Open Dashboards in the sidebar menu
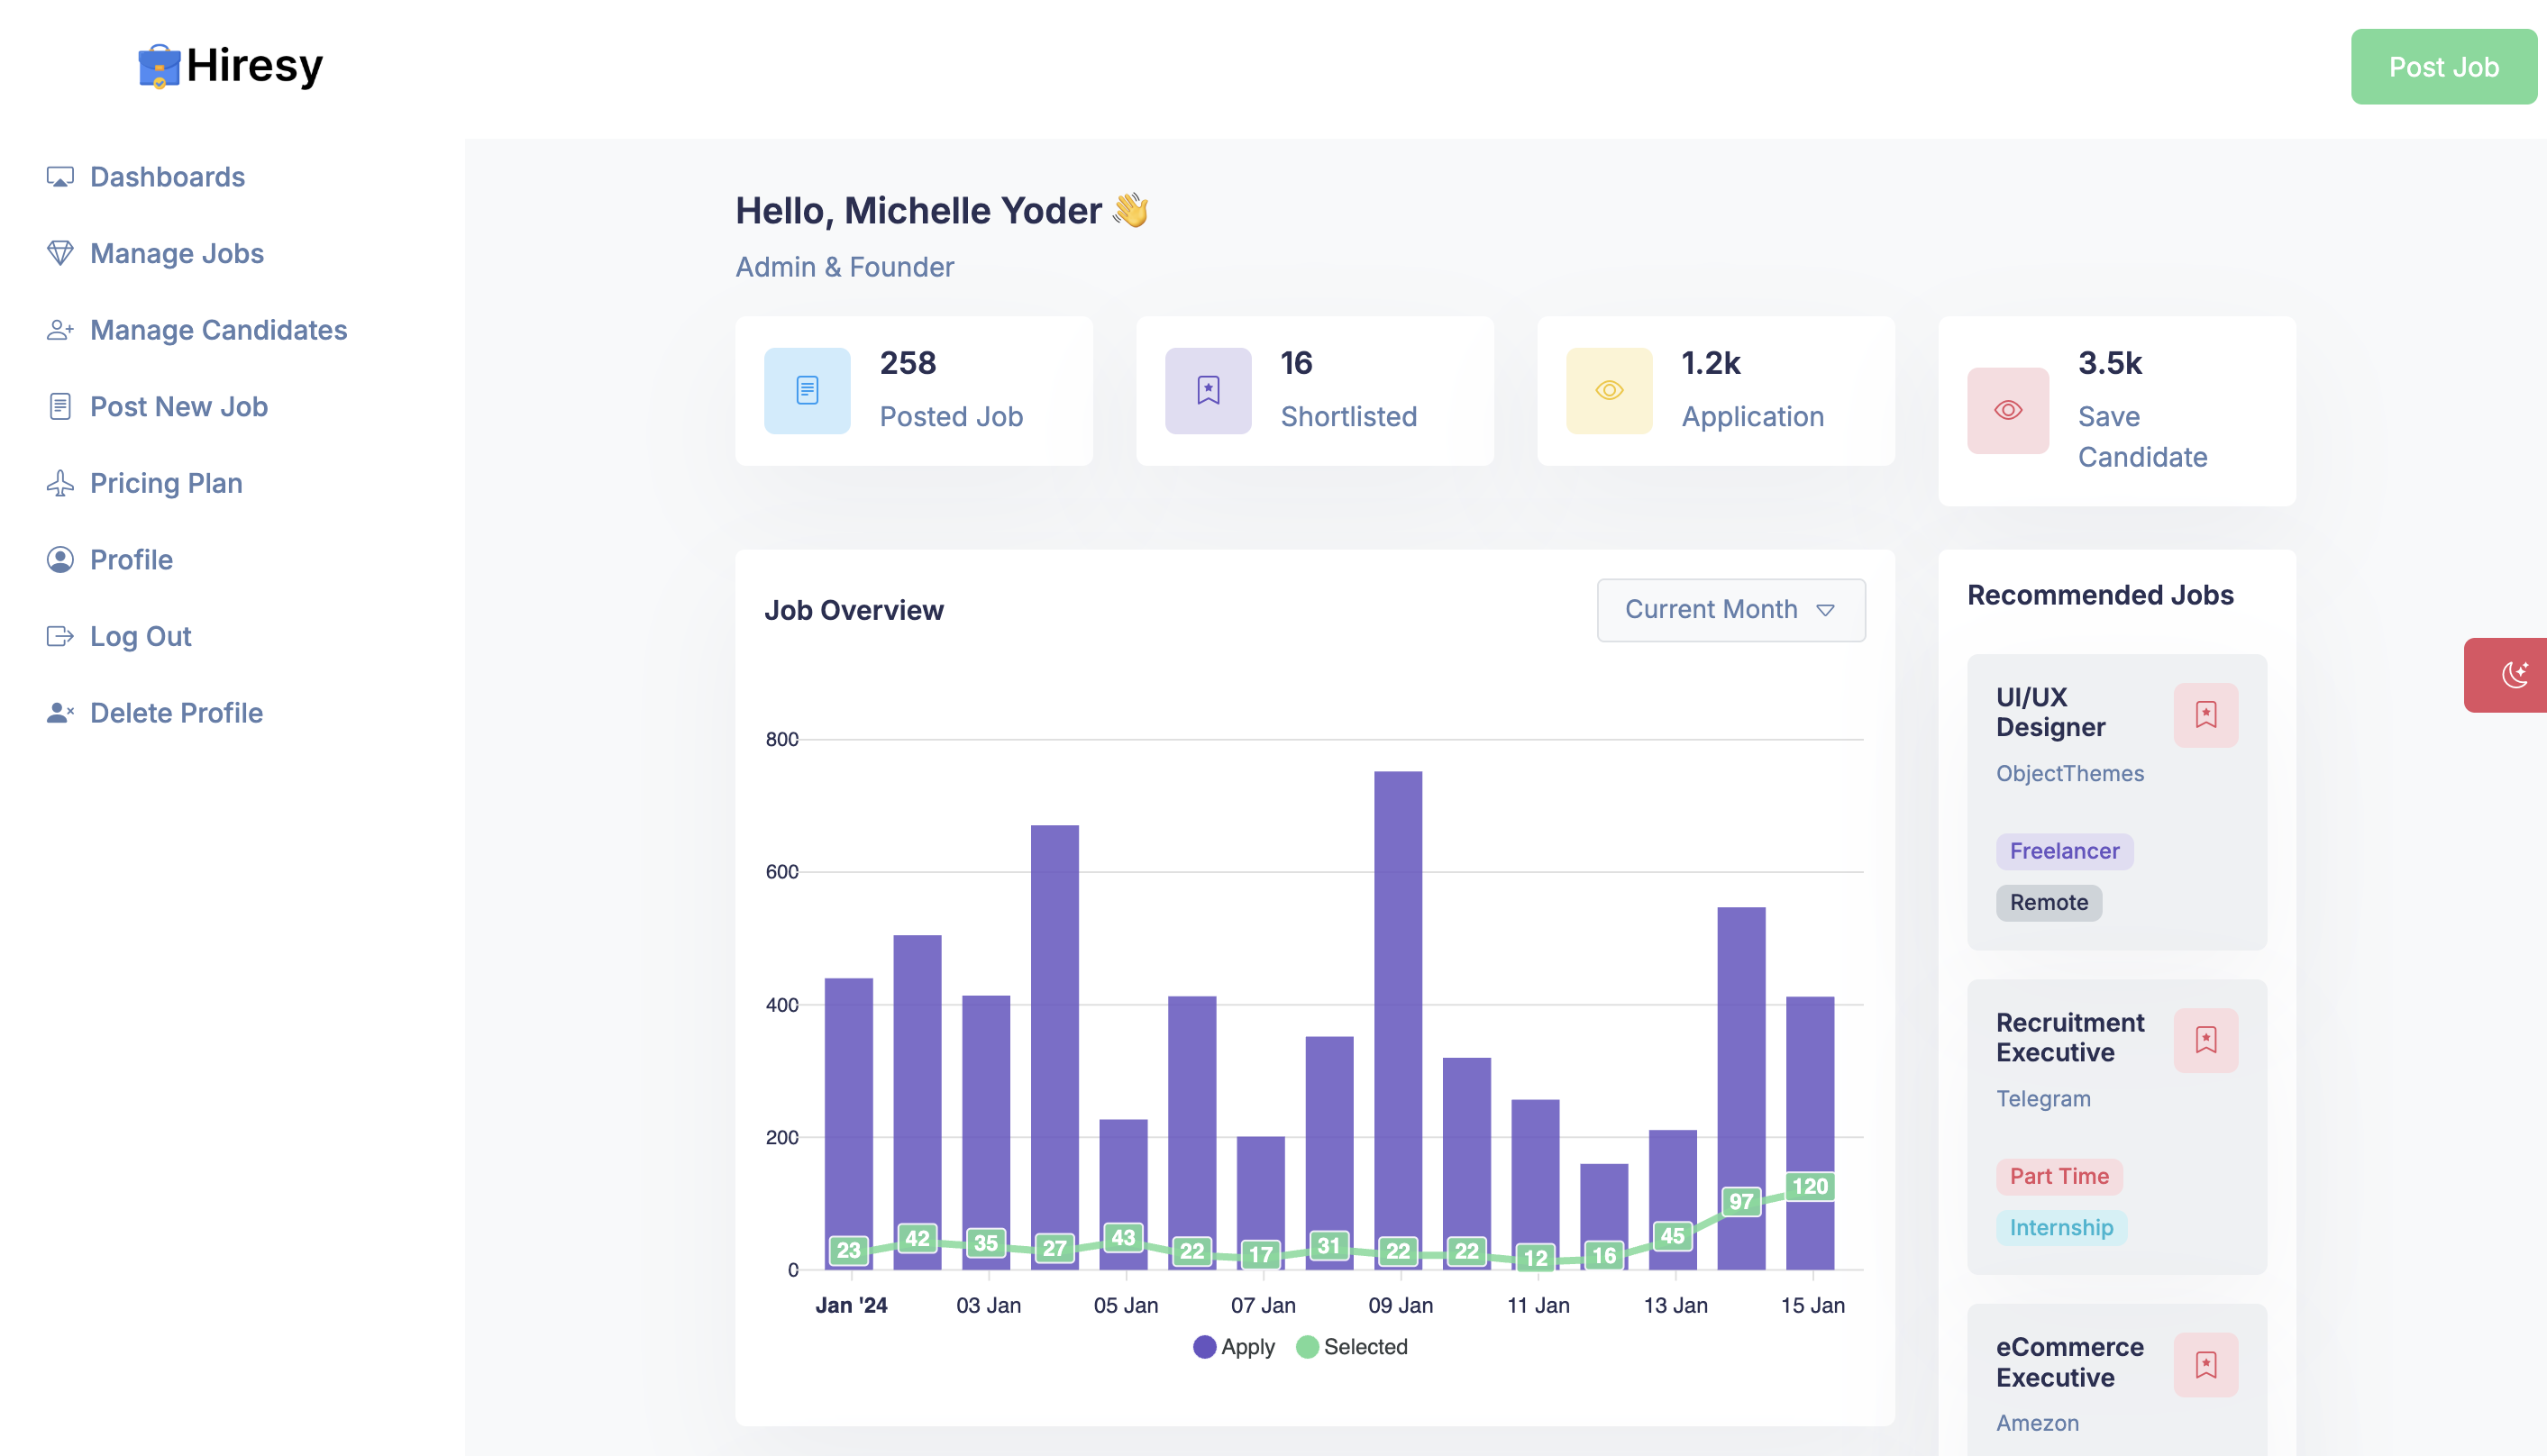This screenshot has height=1456, width=2547. point(167,177)
